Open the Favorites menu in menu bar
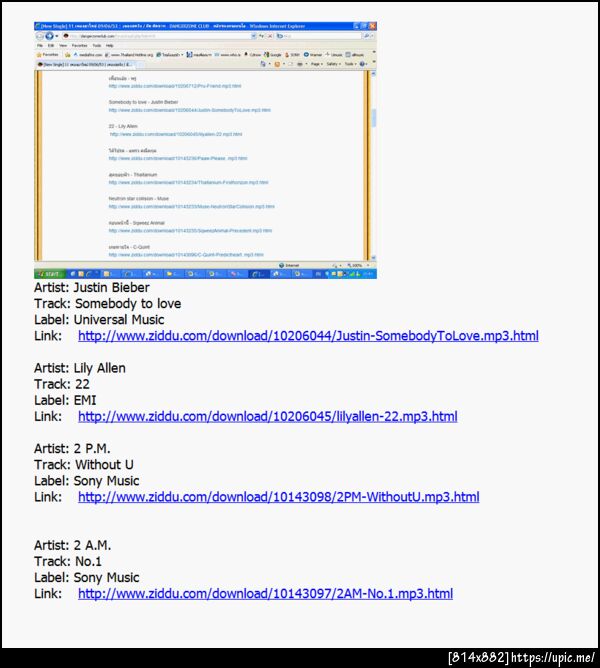This screenshot has width=600, height=668. coord(79,46)
